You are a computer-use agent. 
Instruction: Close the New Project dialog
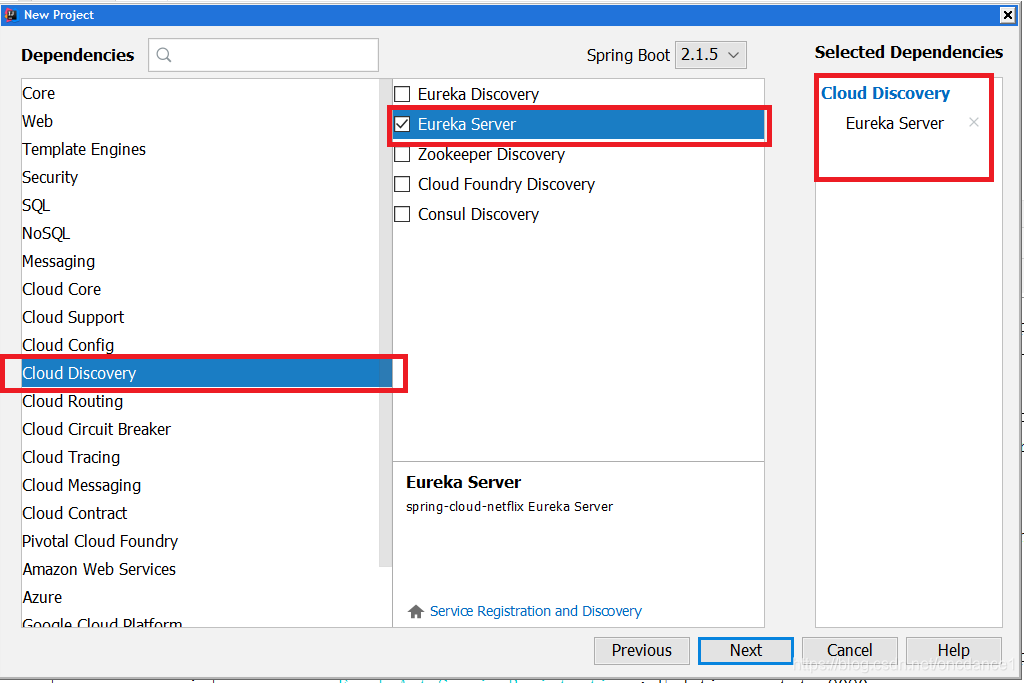coord(1008,15)
